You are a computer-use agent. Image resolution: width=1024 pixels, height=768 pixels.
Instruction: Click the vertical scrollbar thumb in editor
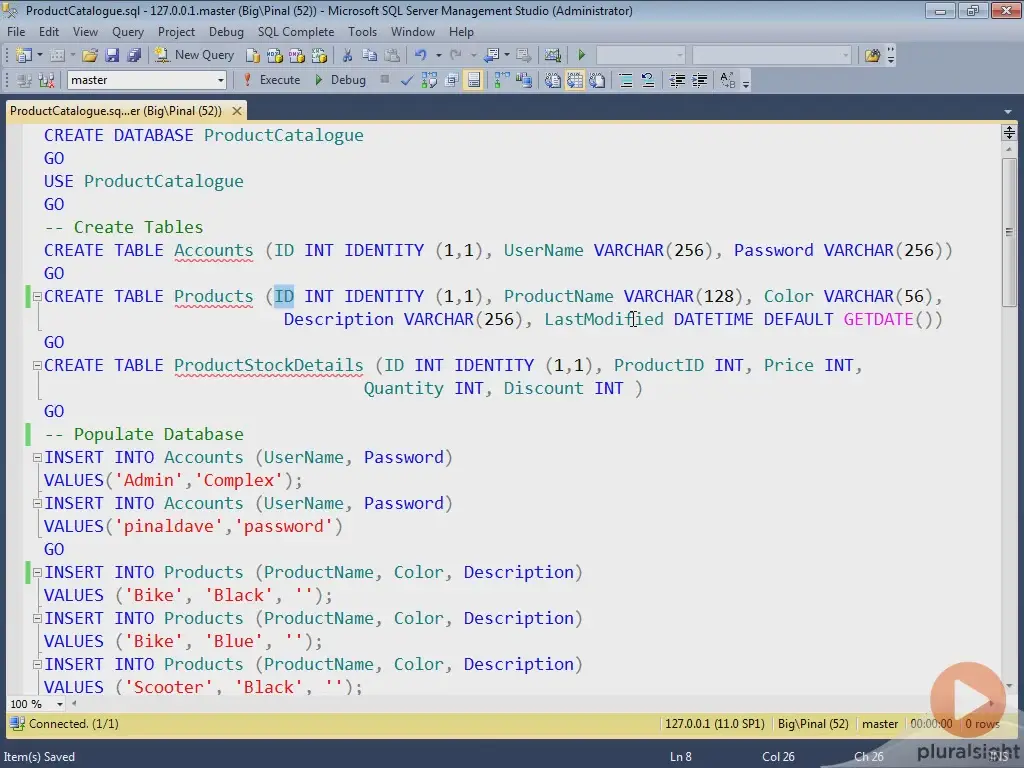coord(1009,232)
